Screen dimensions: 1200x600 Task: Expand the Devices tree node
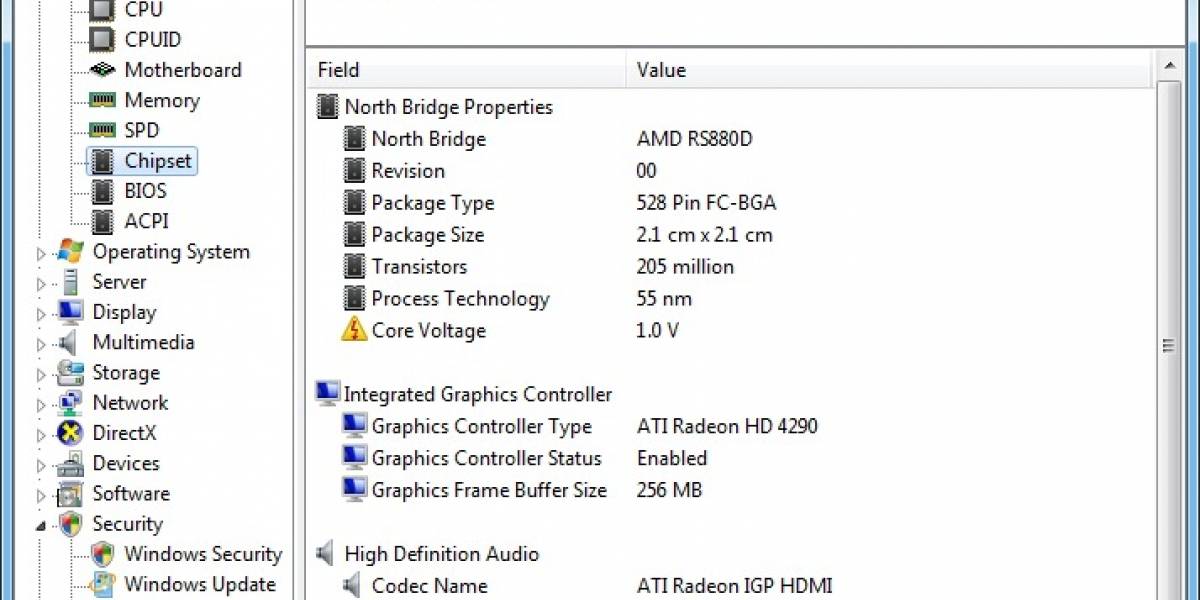click(x=41, y=465)
